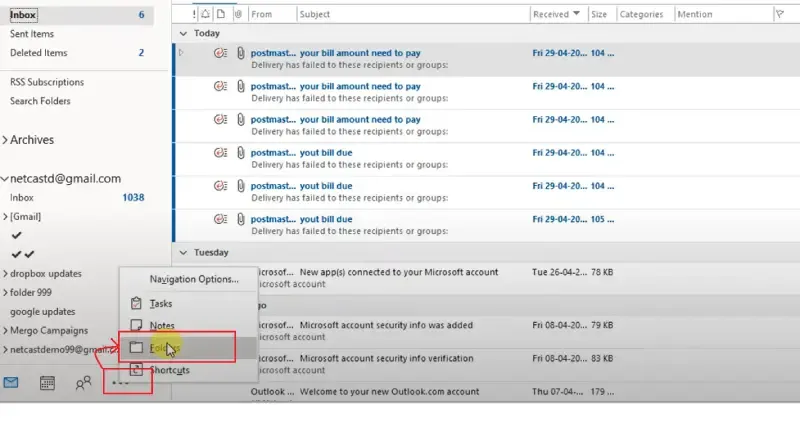The width and height of the screenshot is (800, 427).
Task: Open the google updates folder
Action: (42, 312)
